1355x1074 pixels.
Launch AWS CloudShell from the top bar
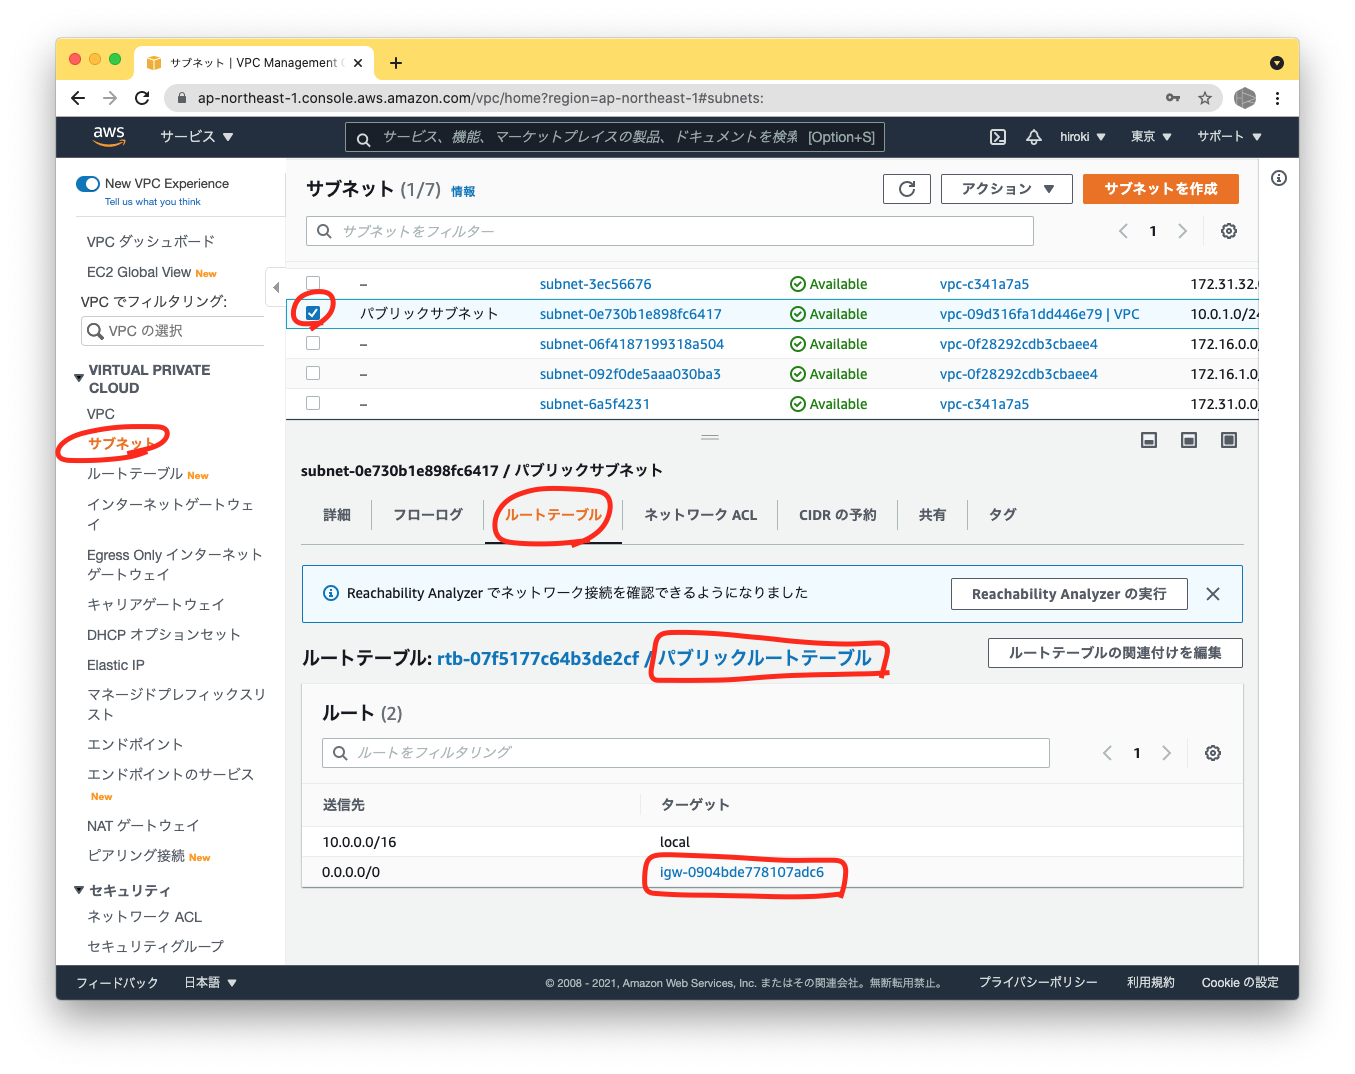point(997,137)
